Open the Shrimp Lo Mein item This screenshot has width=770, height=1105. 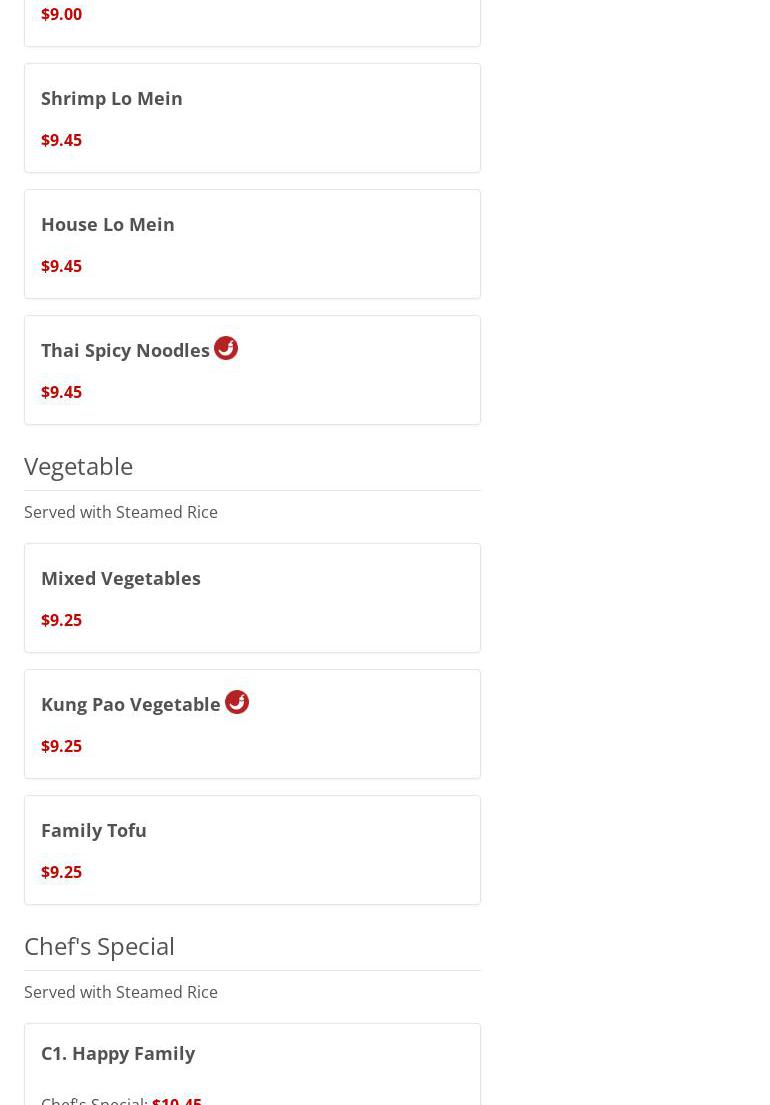[112, 98]
